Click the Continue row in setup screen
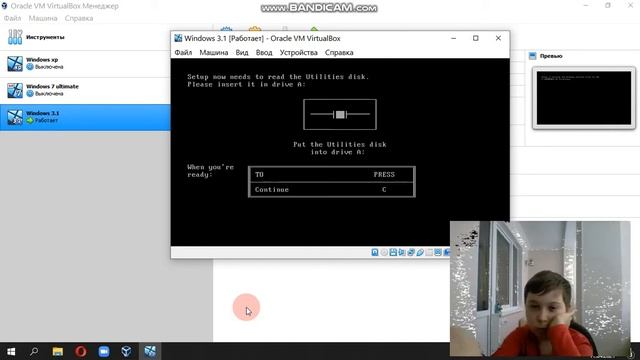640x360 pixels. (x=331, y=190)
